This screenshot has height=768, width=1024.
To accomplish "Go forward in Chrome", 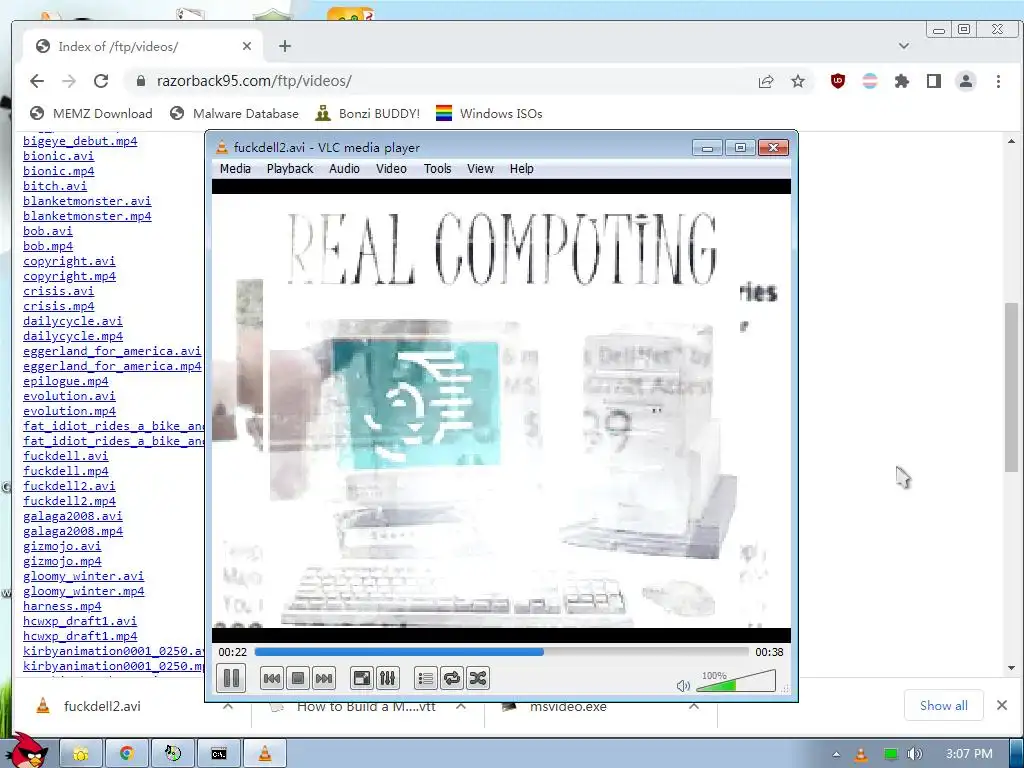I will [69, 81].
